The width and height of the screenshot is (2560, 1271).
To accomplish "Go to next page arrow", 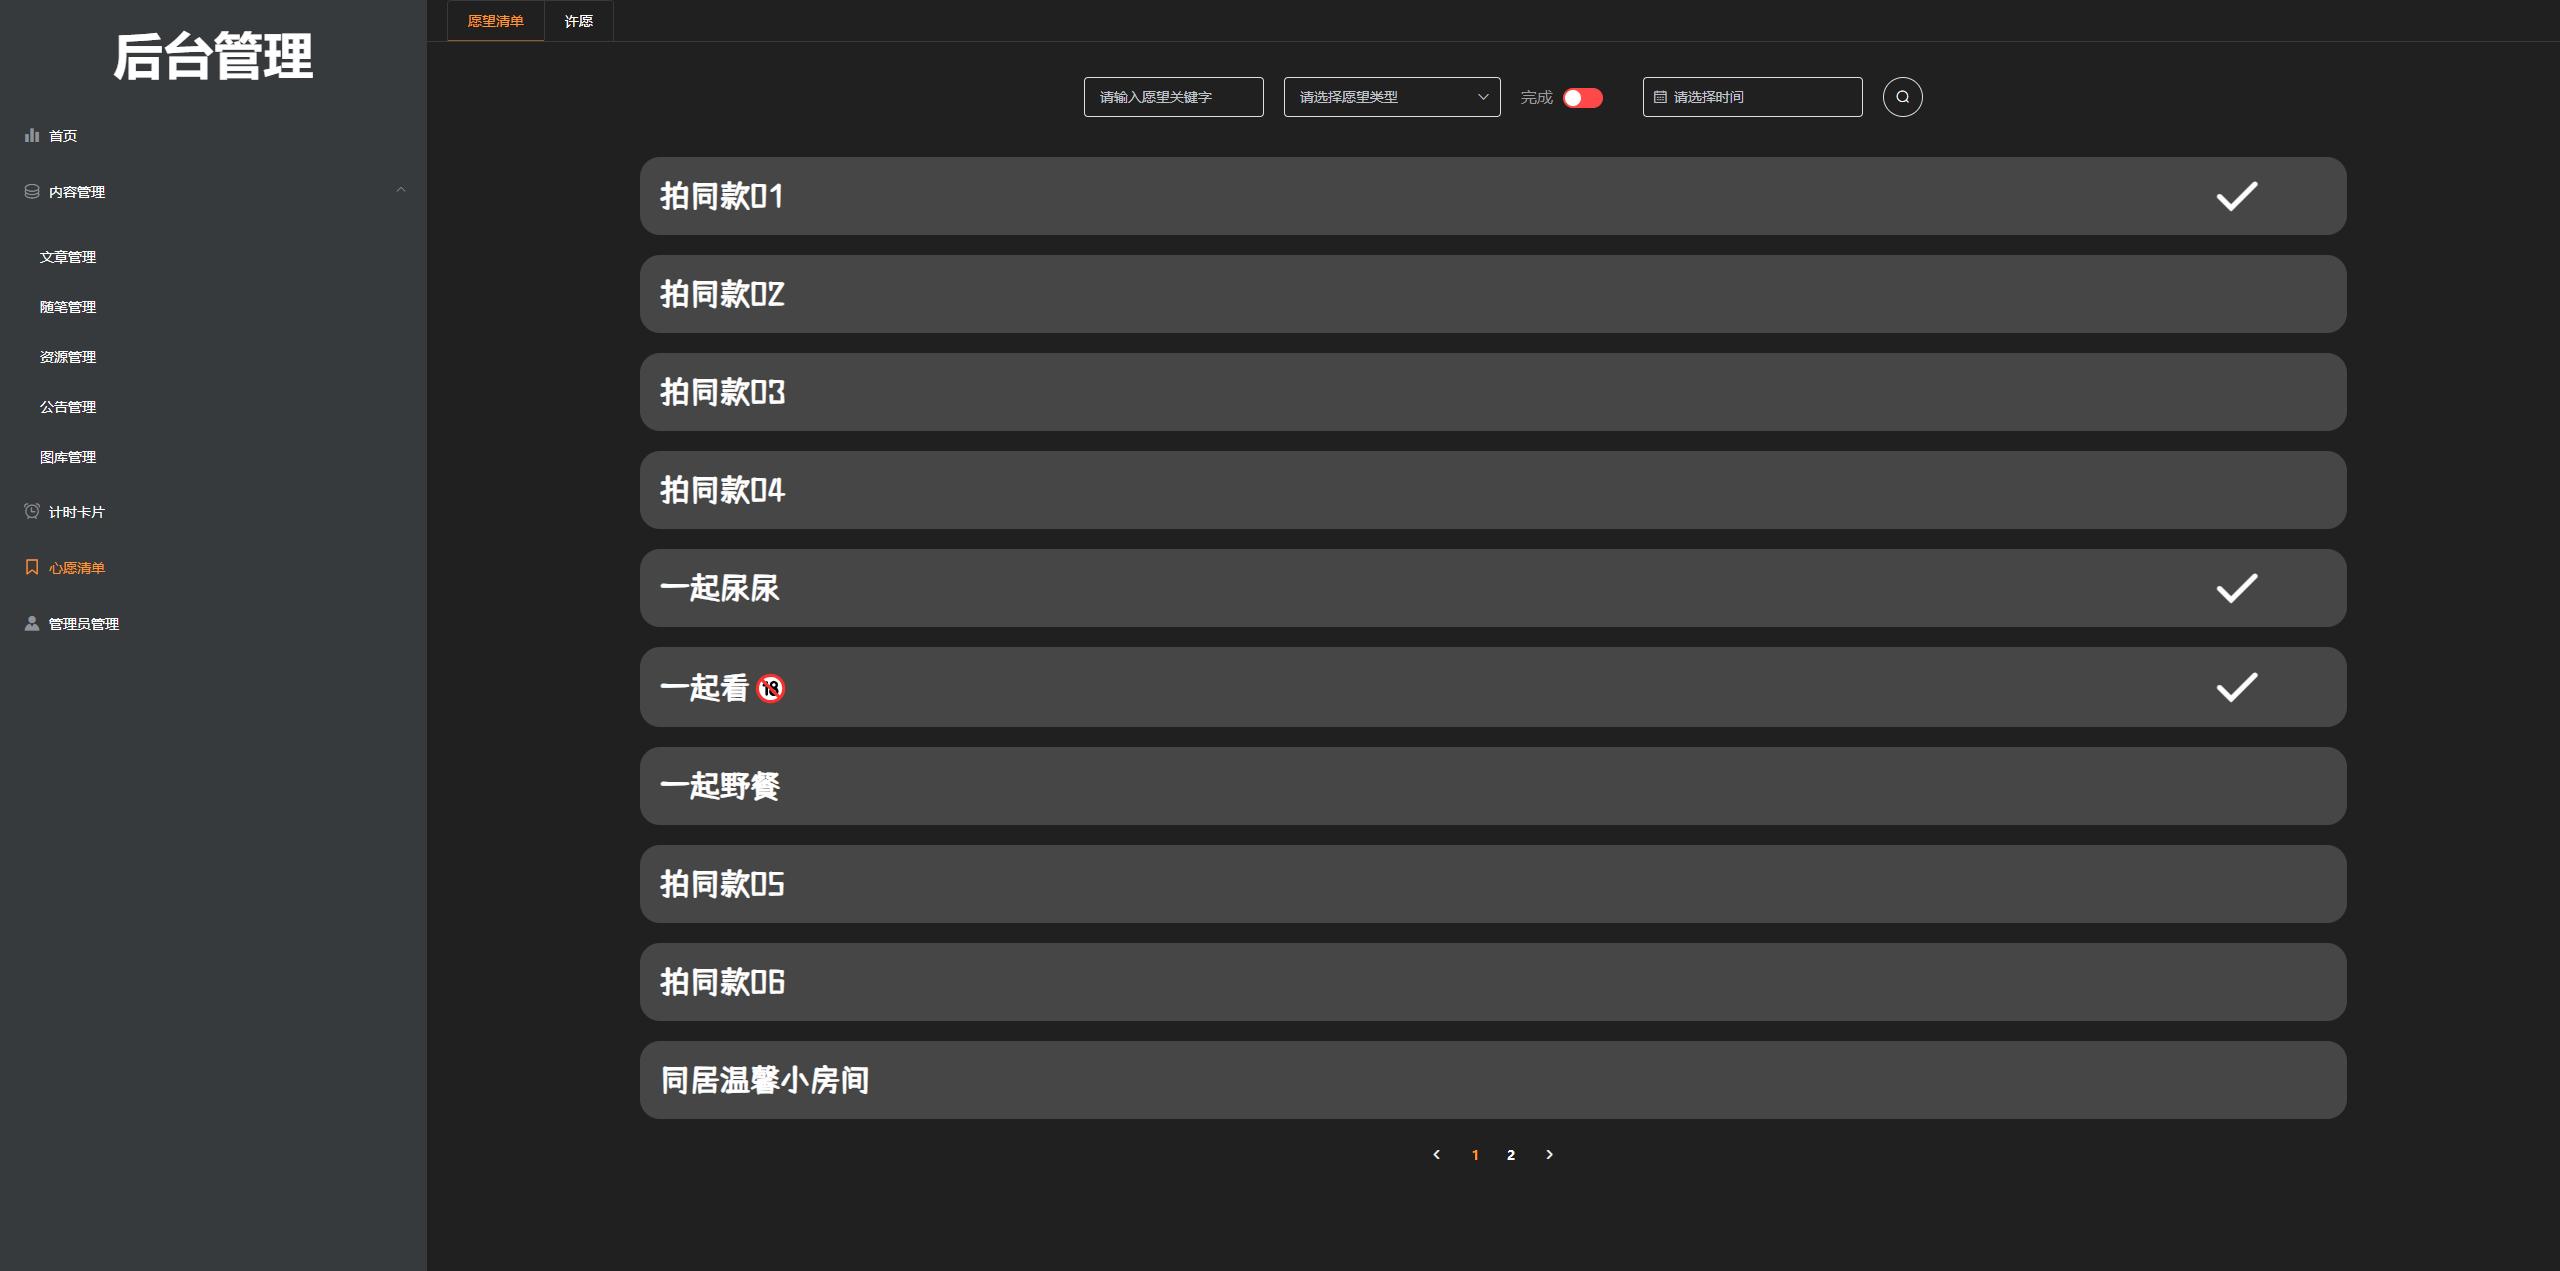I will click(1549, 1155).
